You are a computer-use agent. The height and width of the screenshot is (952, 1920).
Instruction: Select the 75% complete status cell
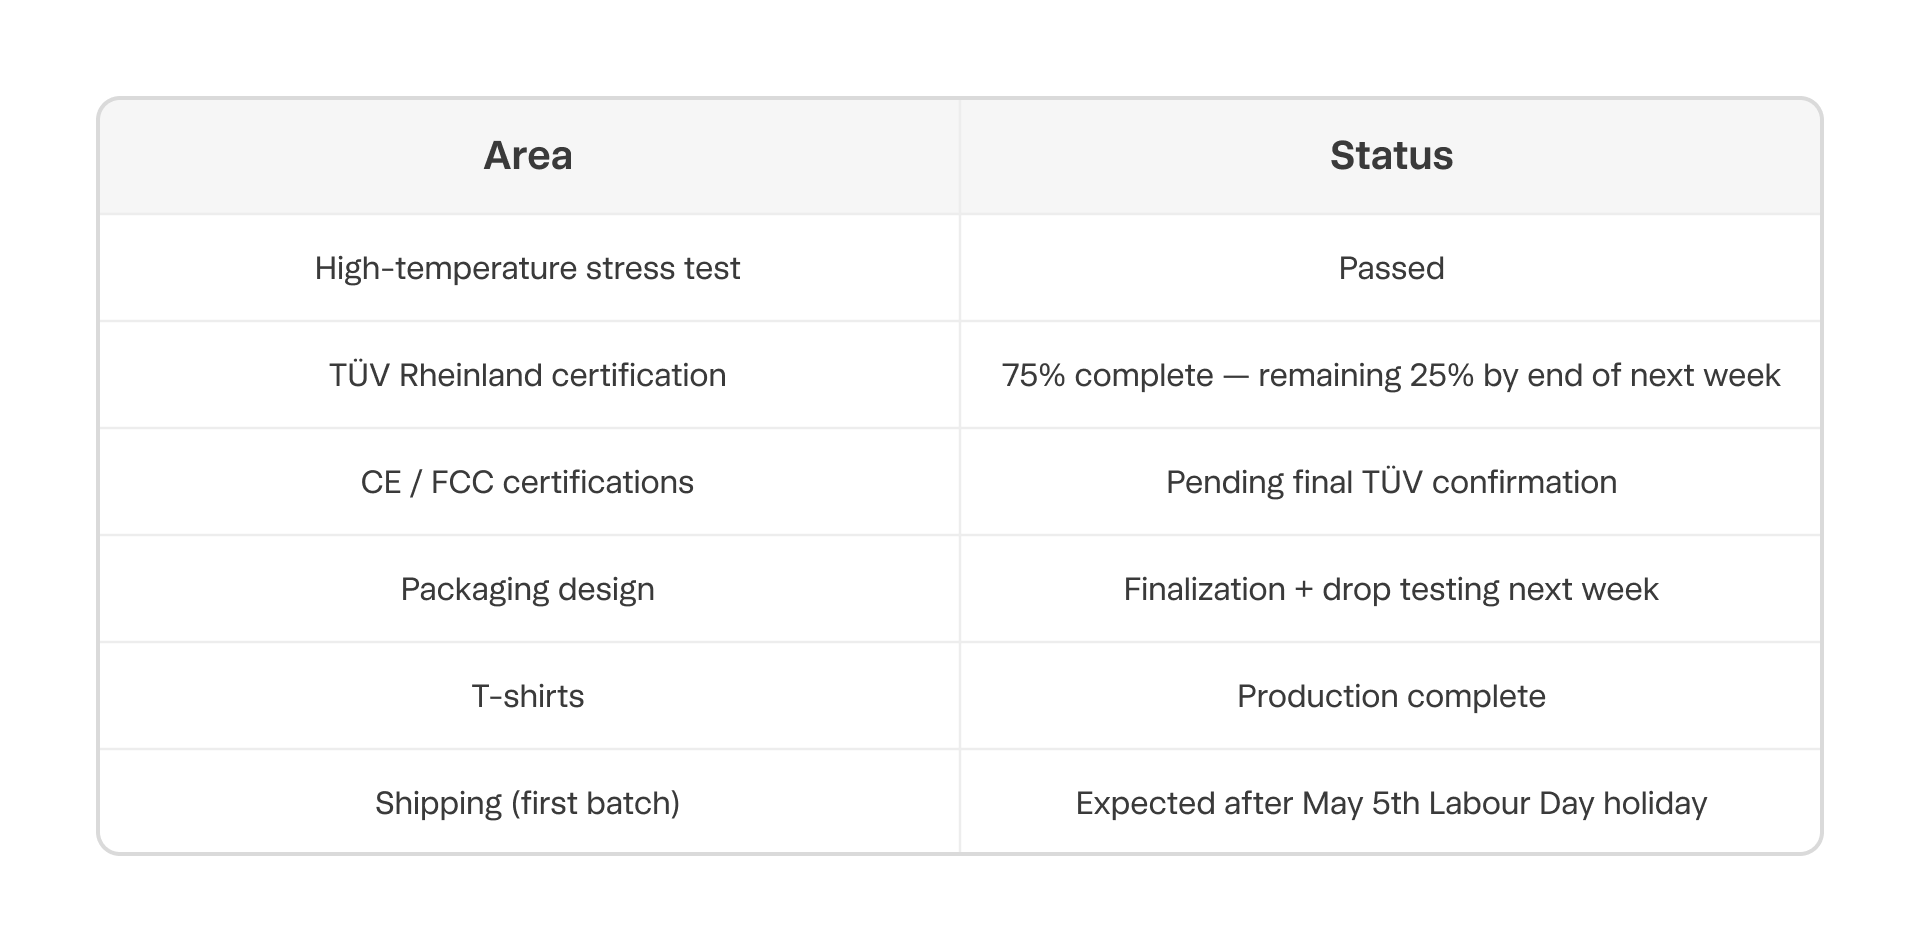point(1391,375)
